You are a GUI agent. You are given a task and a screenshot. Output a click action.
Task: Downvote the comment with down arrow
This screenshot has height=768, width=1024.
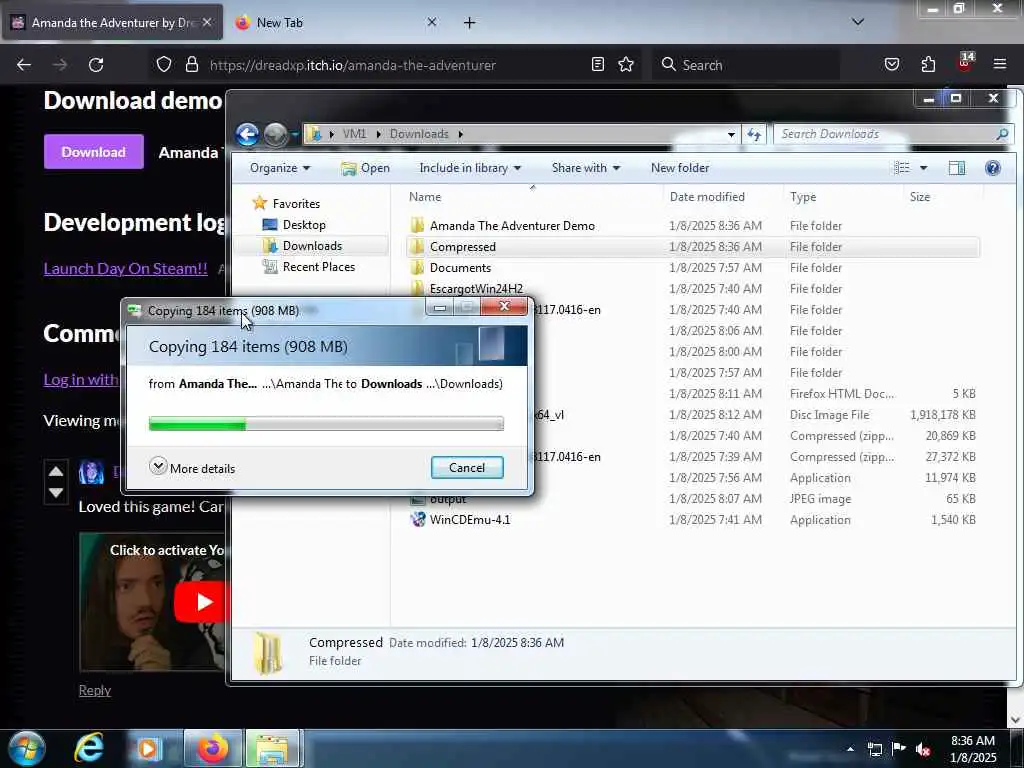click(56, 492)
